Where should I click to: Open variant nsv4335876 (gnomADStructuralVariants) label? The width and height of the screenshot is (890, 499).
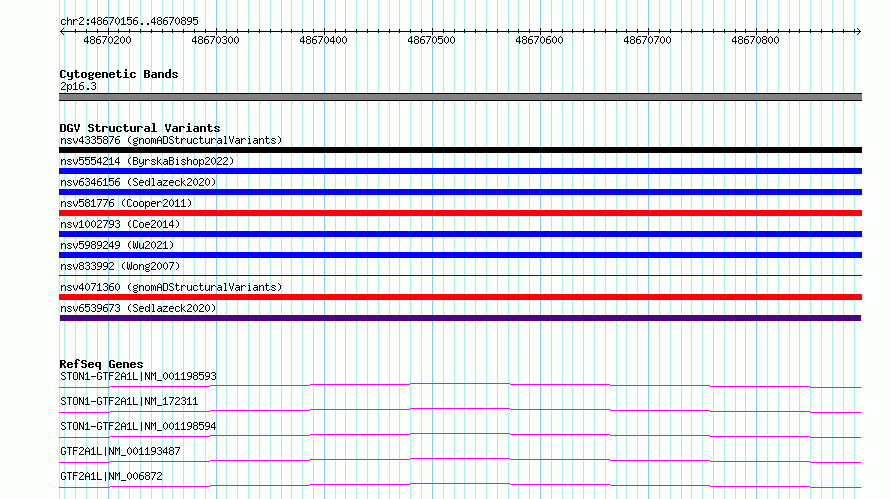coord(171,140)
